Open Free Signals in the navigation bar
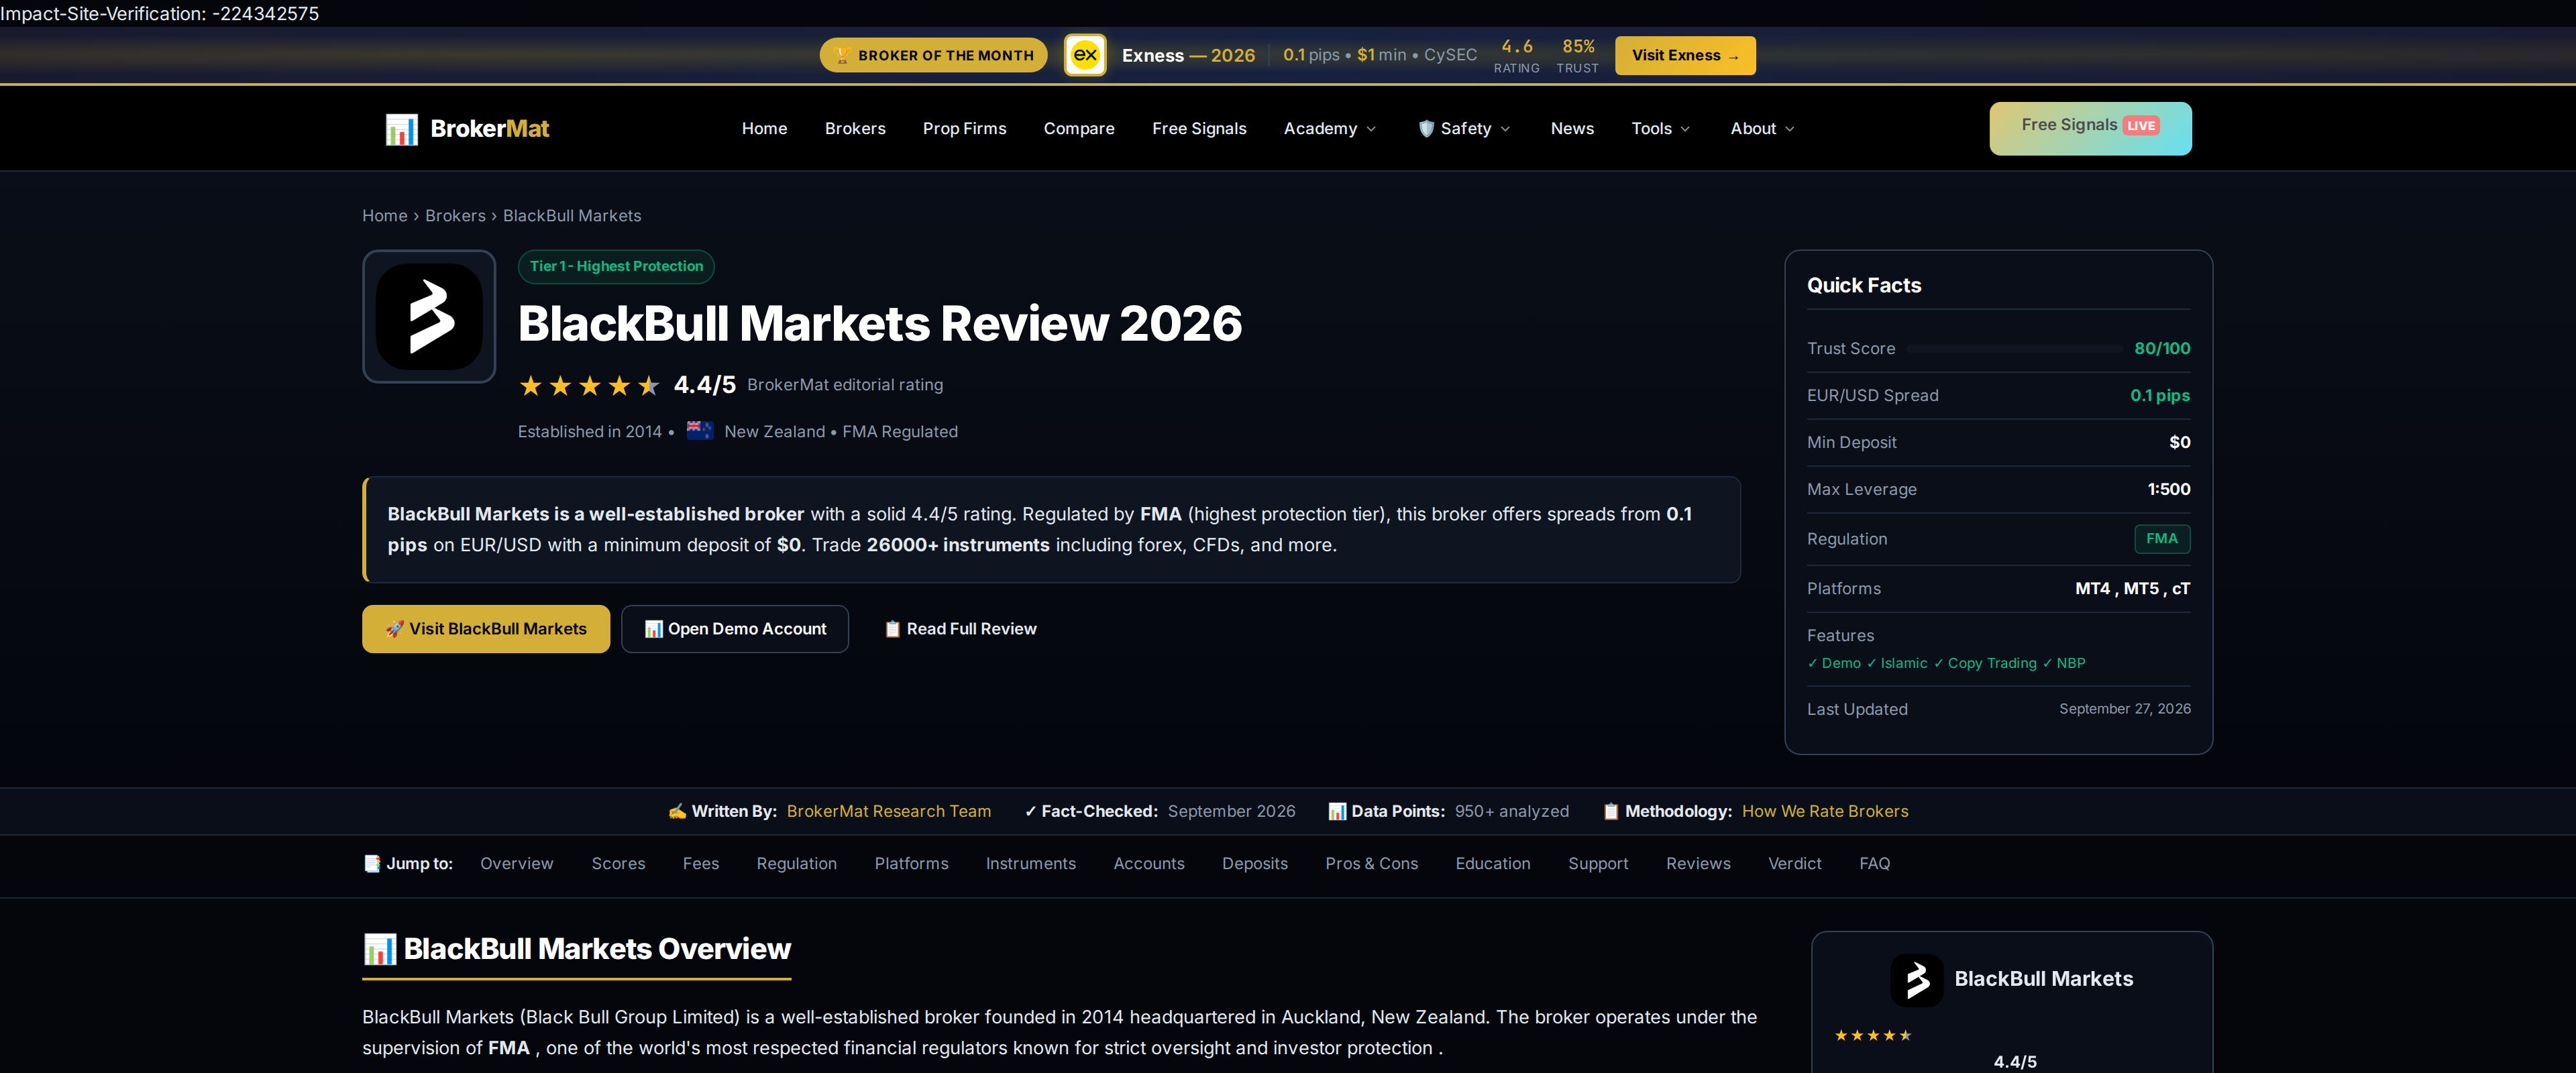Screen dimensions: 2576x1073 coord(1199,129)
